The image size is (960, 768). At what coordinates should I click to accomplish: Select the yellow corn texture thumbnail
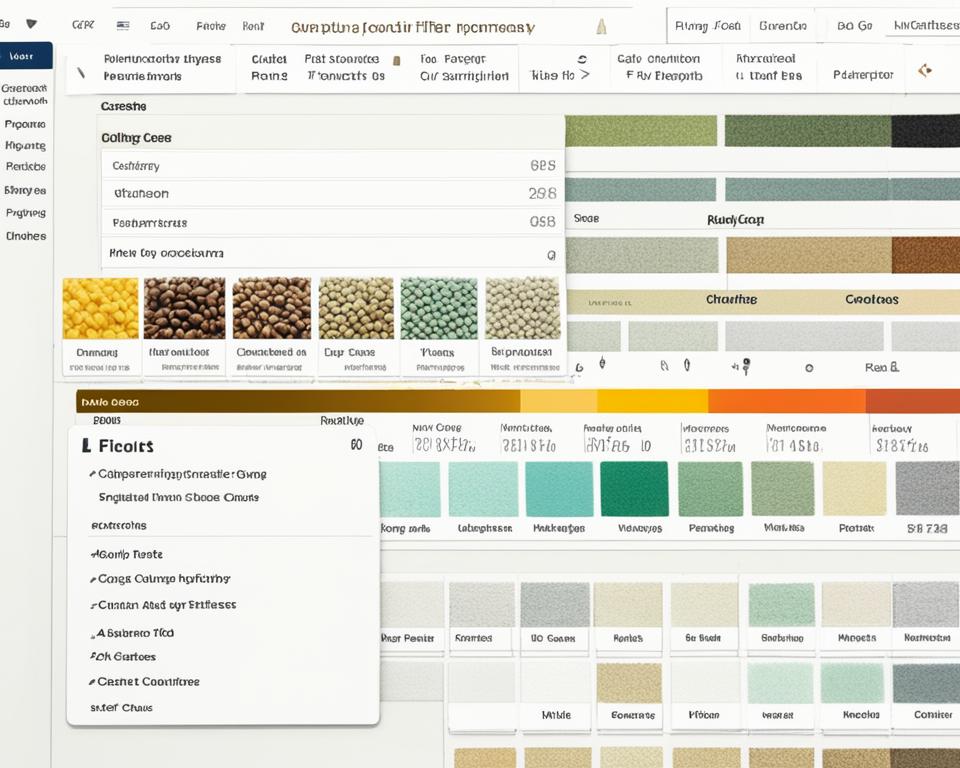coord(100,308)
